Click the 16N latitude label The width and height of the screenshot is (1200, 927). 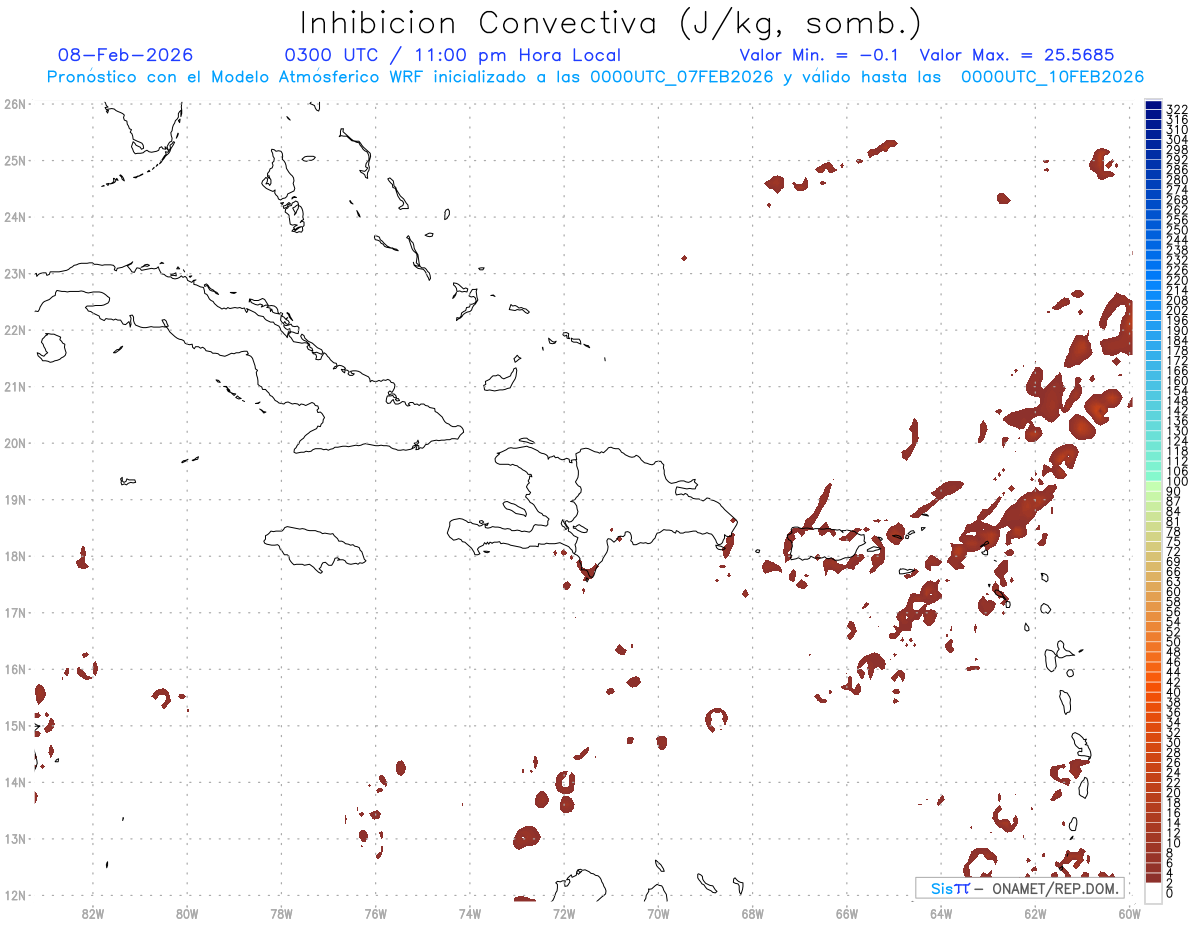15,669
